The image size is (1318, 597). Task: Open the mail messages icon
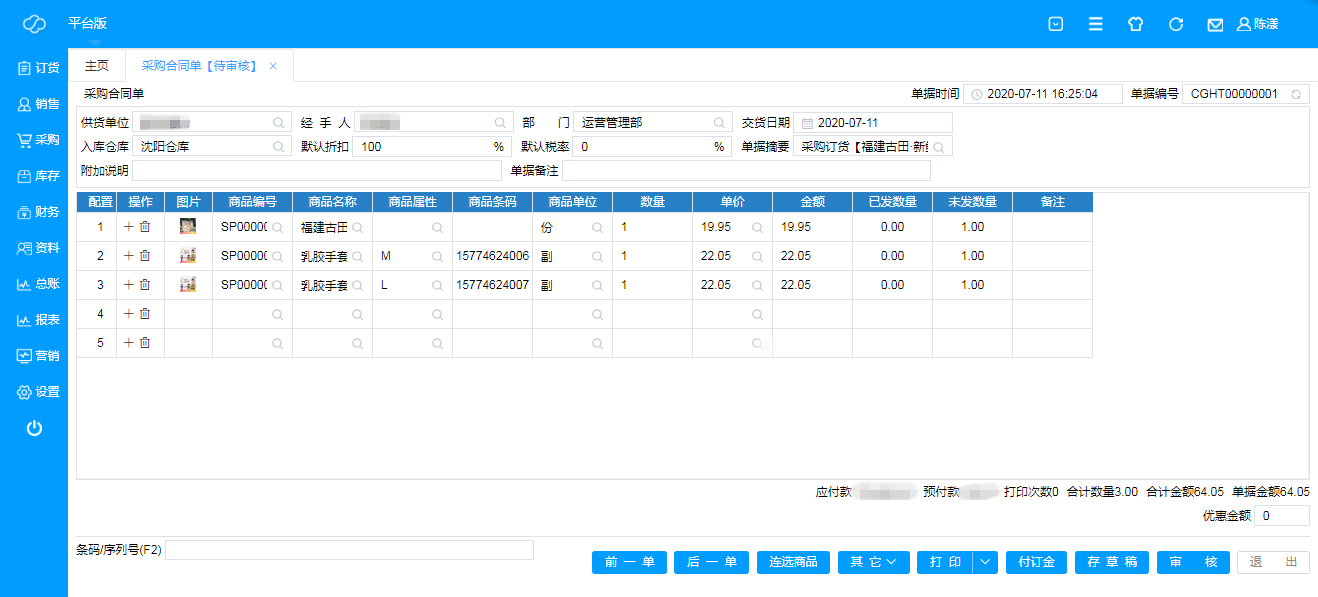coord(1215,24)
